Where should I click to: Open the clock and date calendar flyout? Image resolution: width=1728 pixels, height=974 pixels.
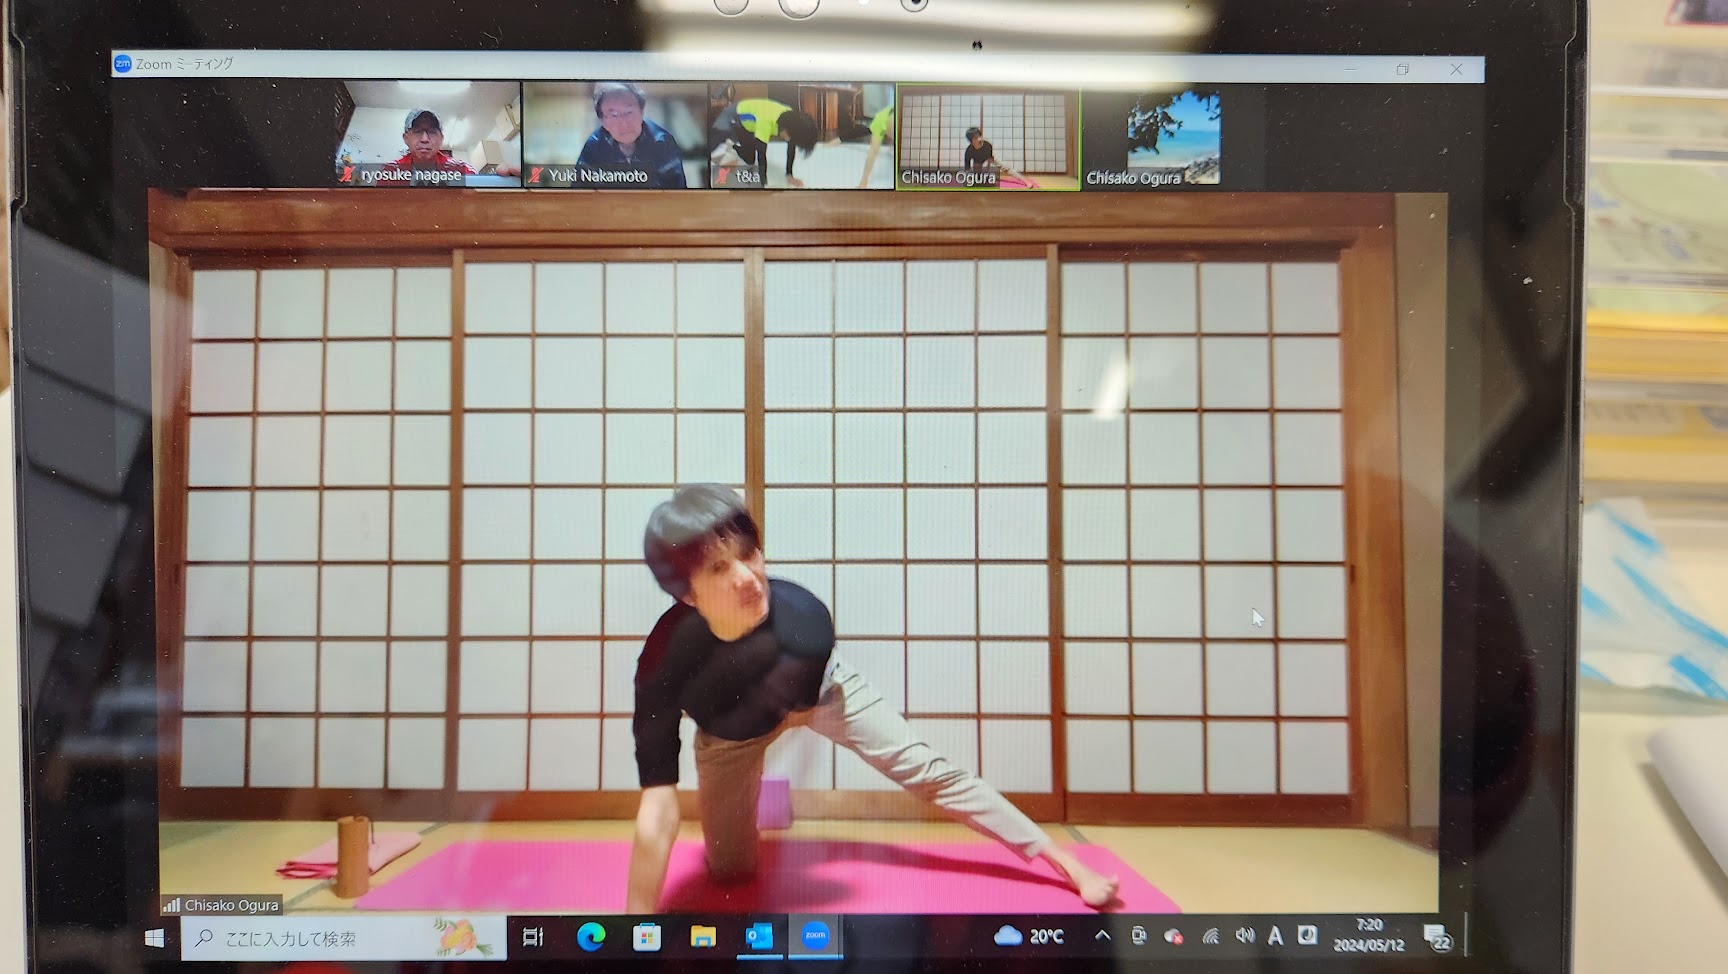click(x=1368, y=935)
